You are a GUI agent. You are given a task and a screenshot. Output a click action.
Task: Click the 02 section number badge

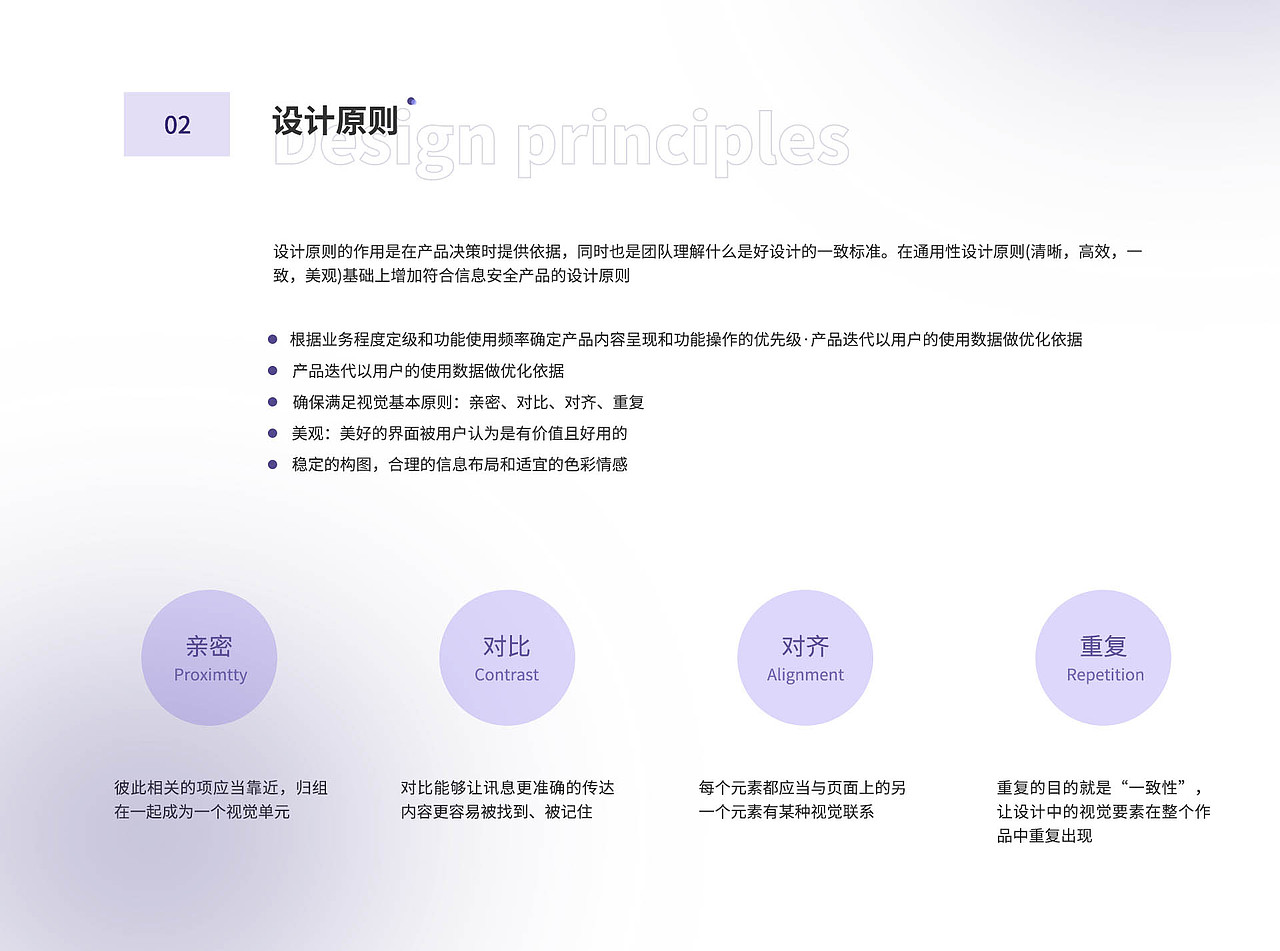coord(177,124)
